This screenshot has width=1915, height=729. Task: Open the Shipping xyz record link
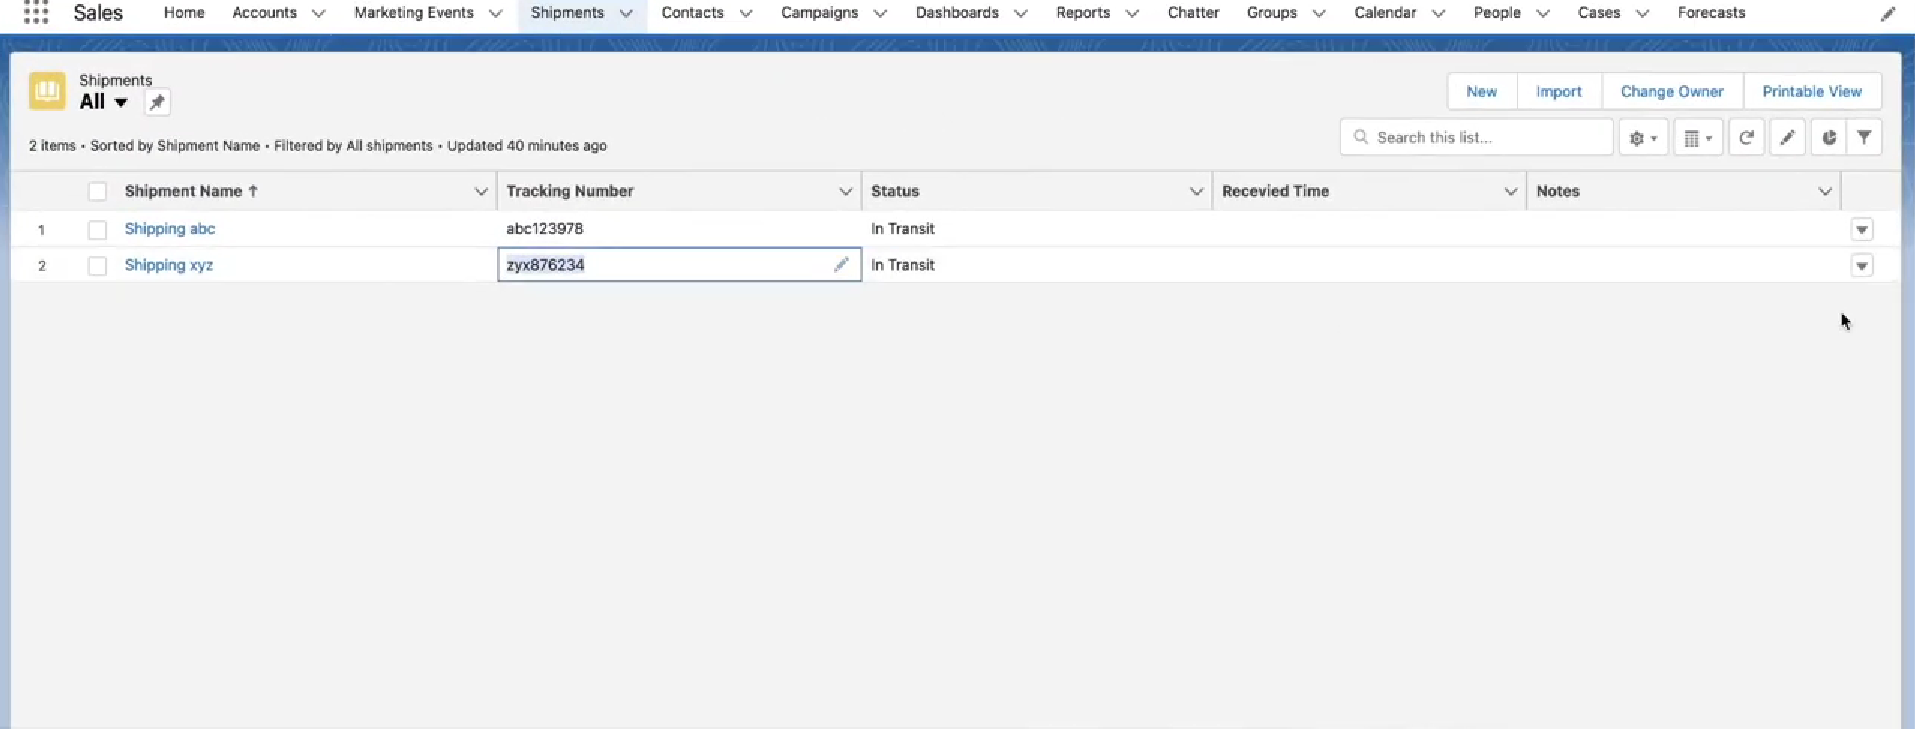(x=169, y=265)
